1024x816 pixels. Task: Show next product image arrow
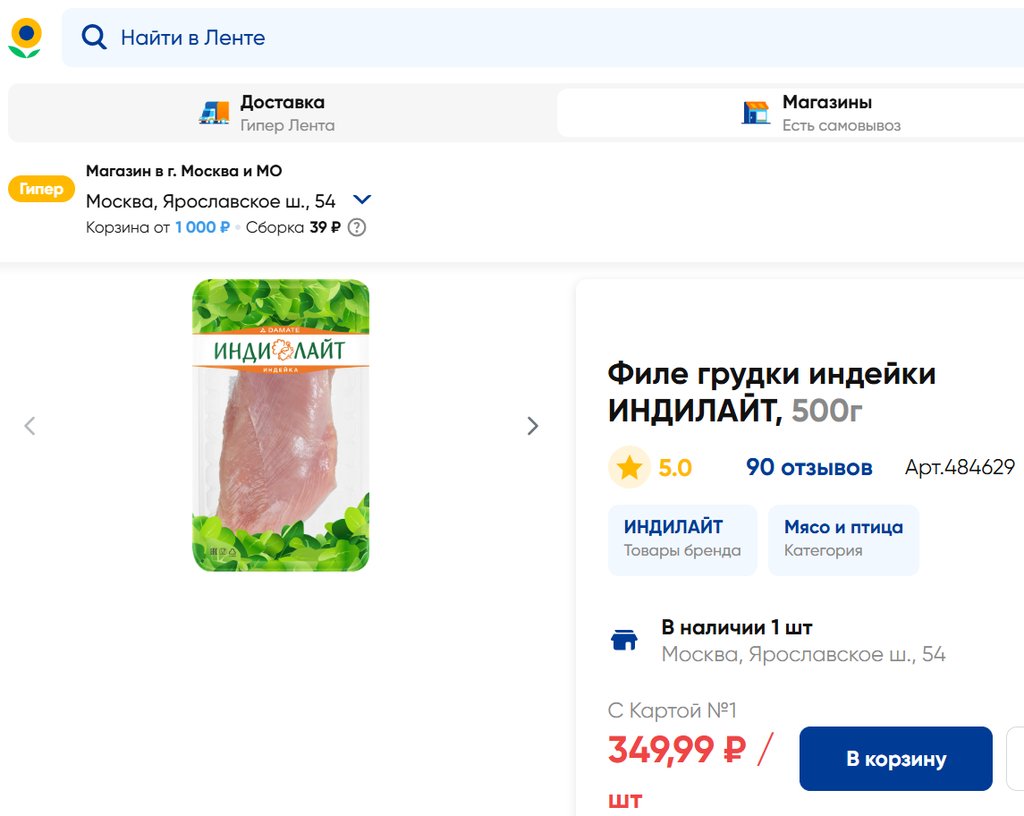(x=532, y=426)
